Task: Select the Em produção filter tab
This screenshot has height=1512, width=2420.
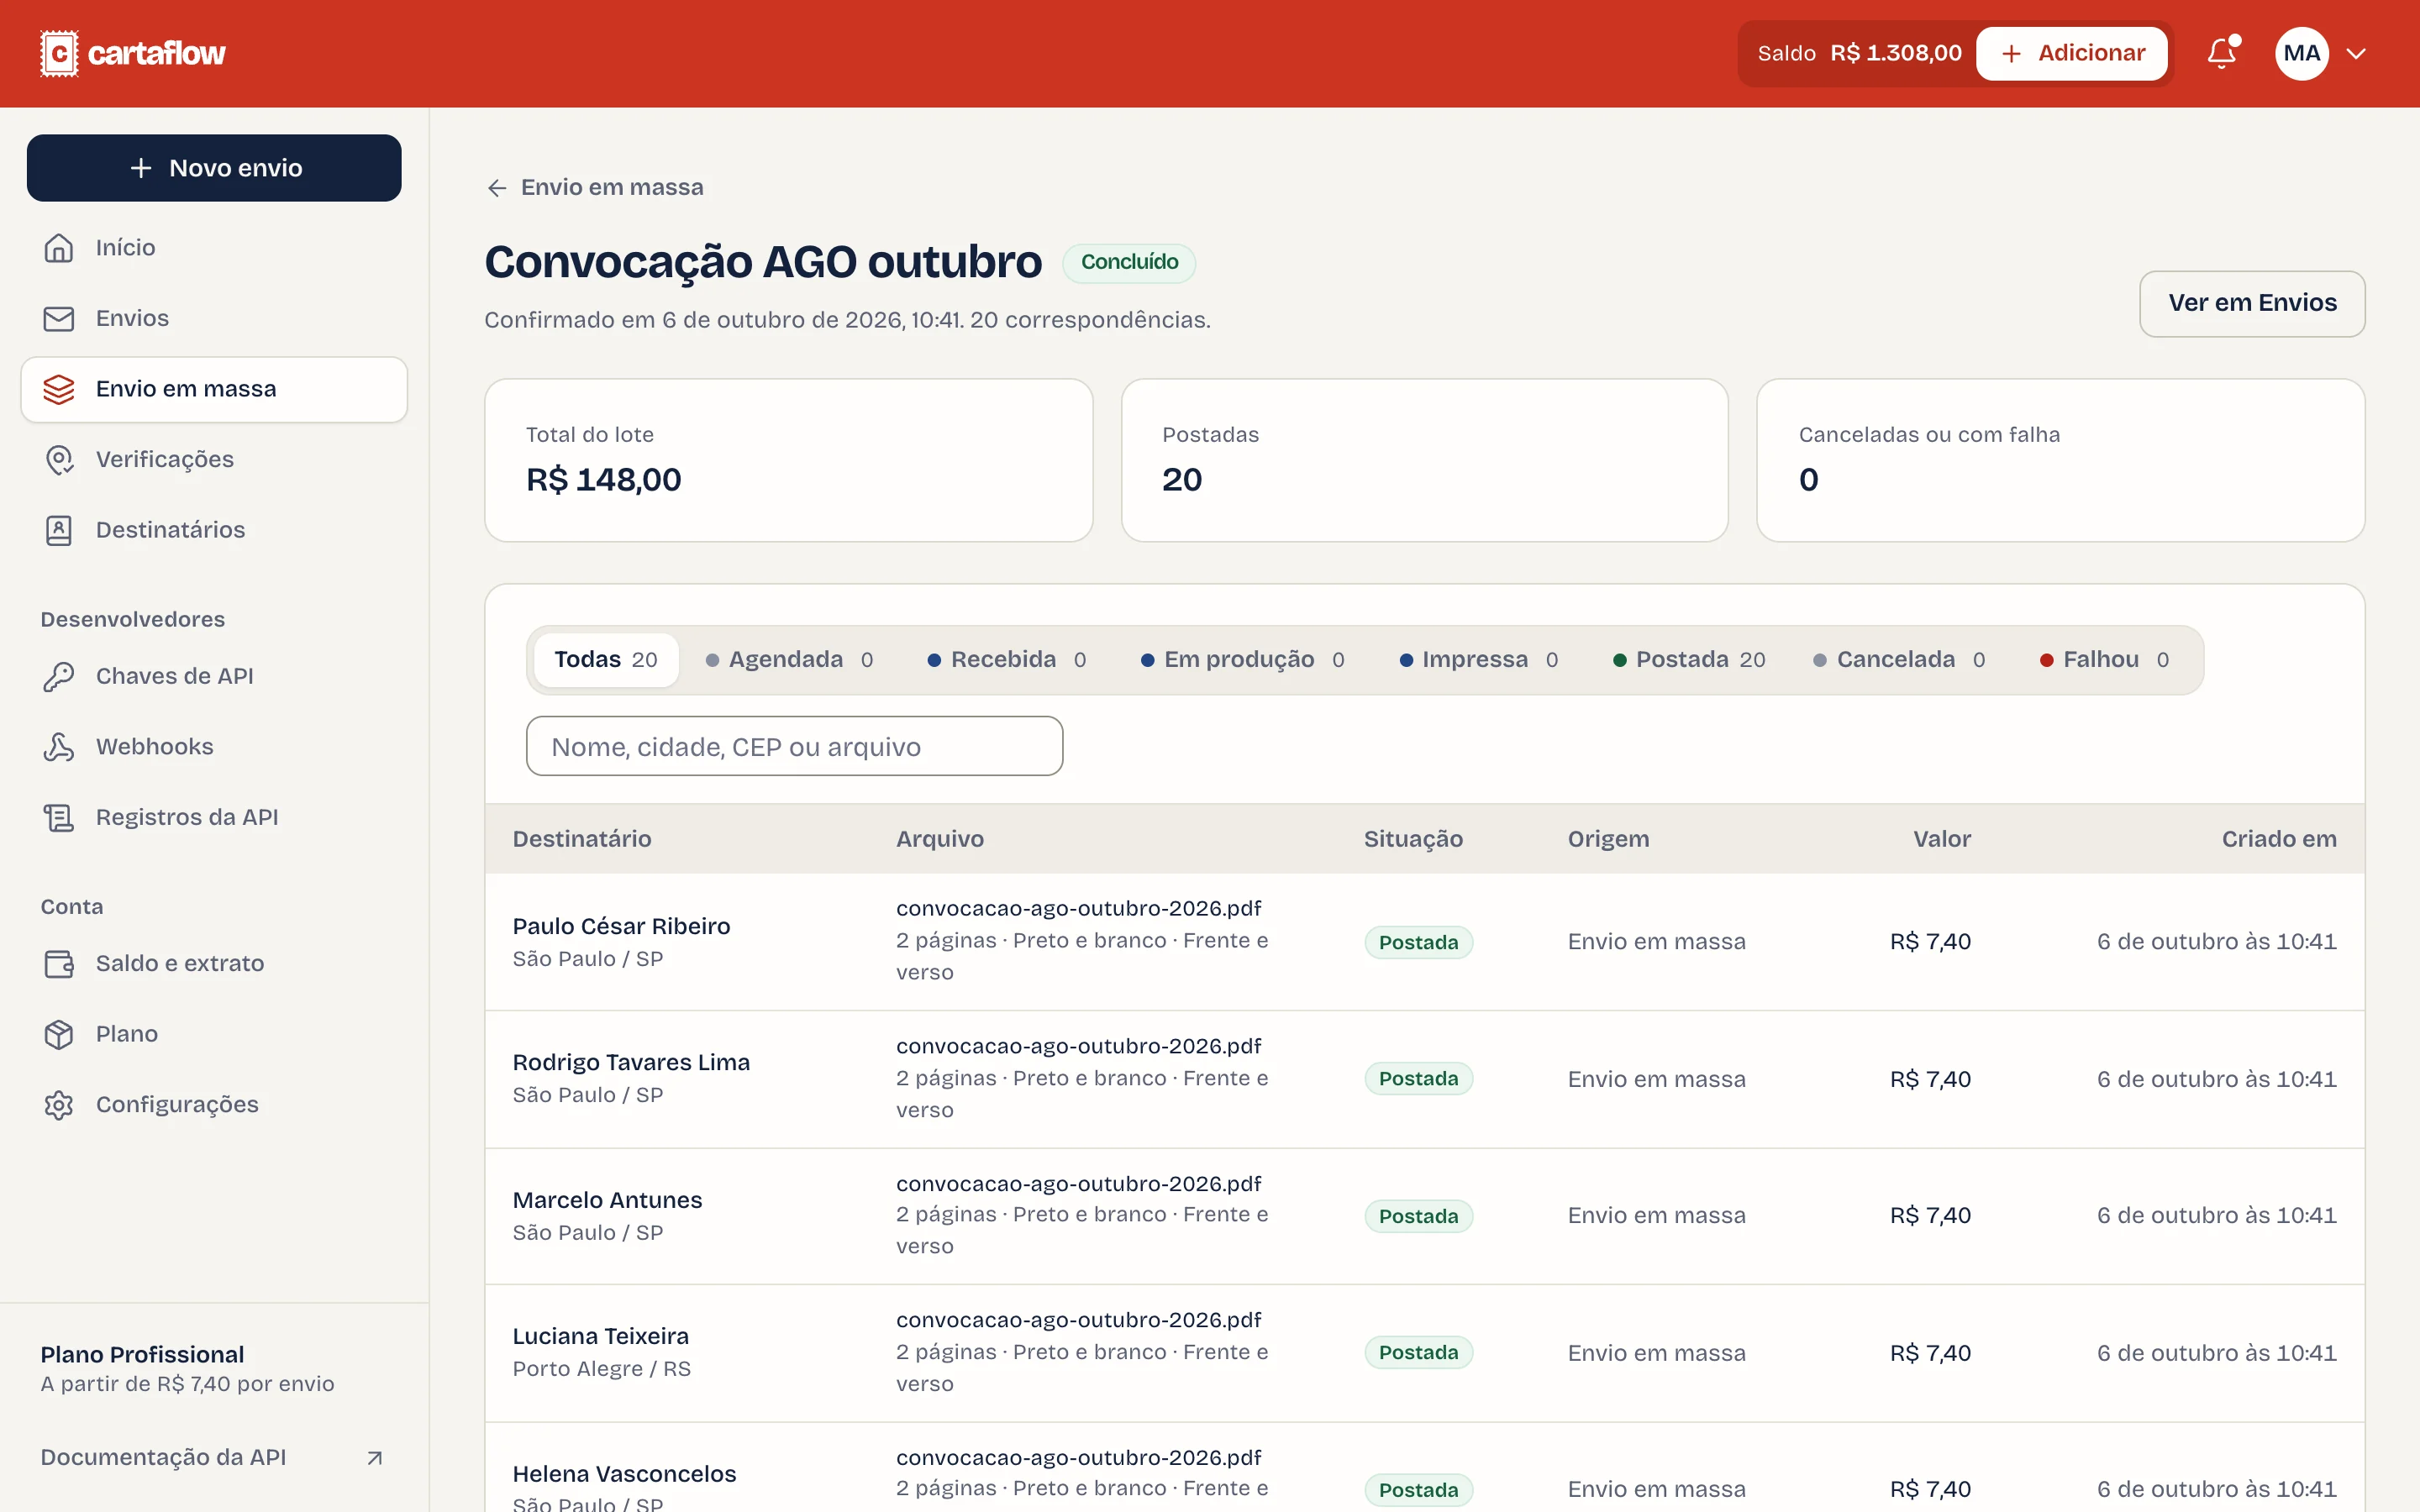Action: coord(1242,660)
